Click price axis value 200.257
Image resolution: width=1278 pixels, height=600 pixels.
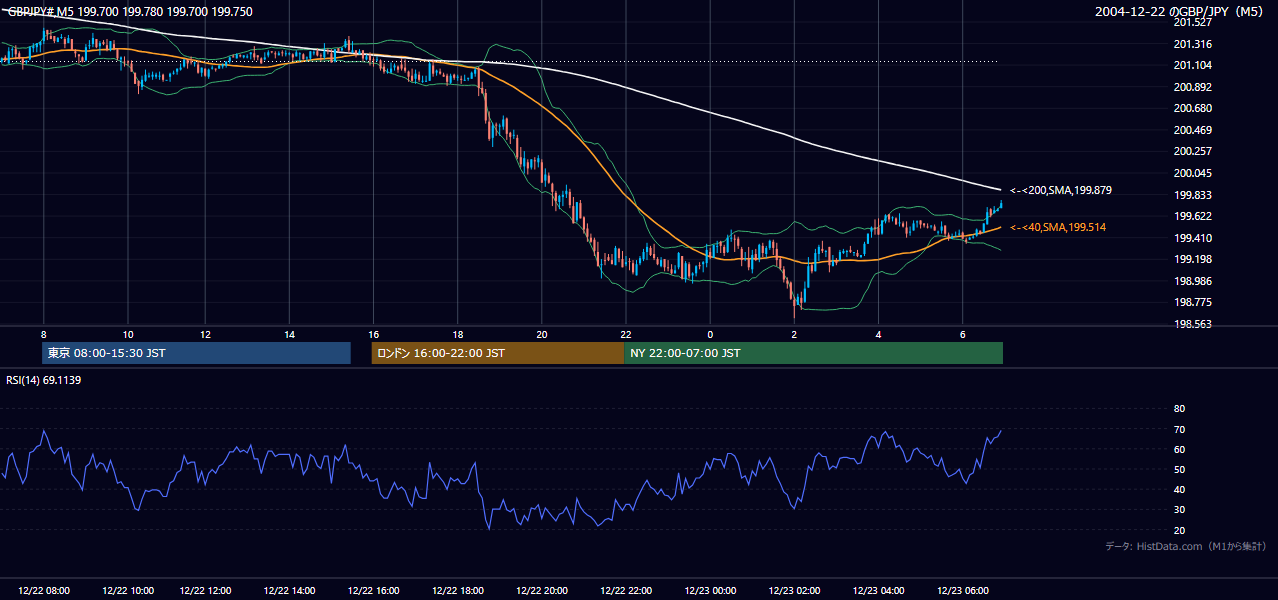pyautogui.click(x=1192, y=151)
